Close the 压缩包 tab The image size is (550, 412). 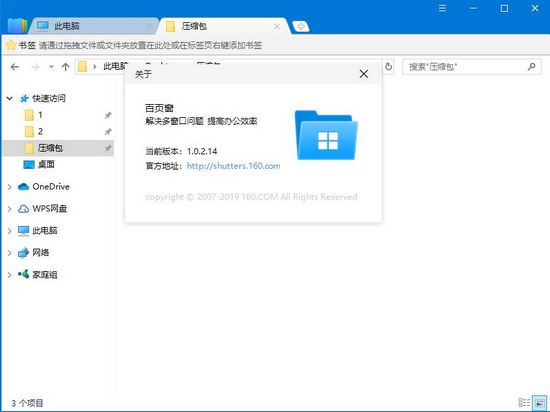(277, 26)
